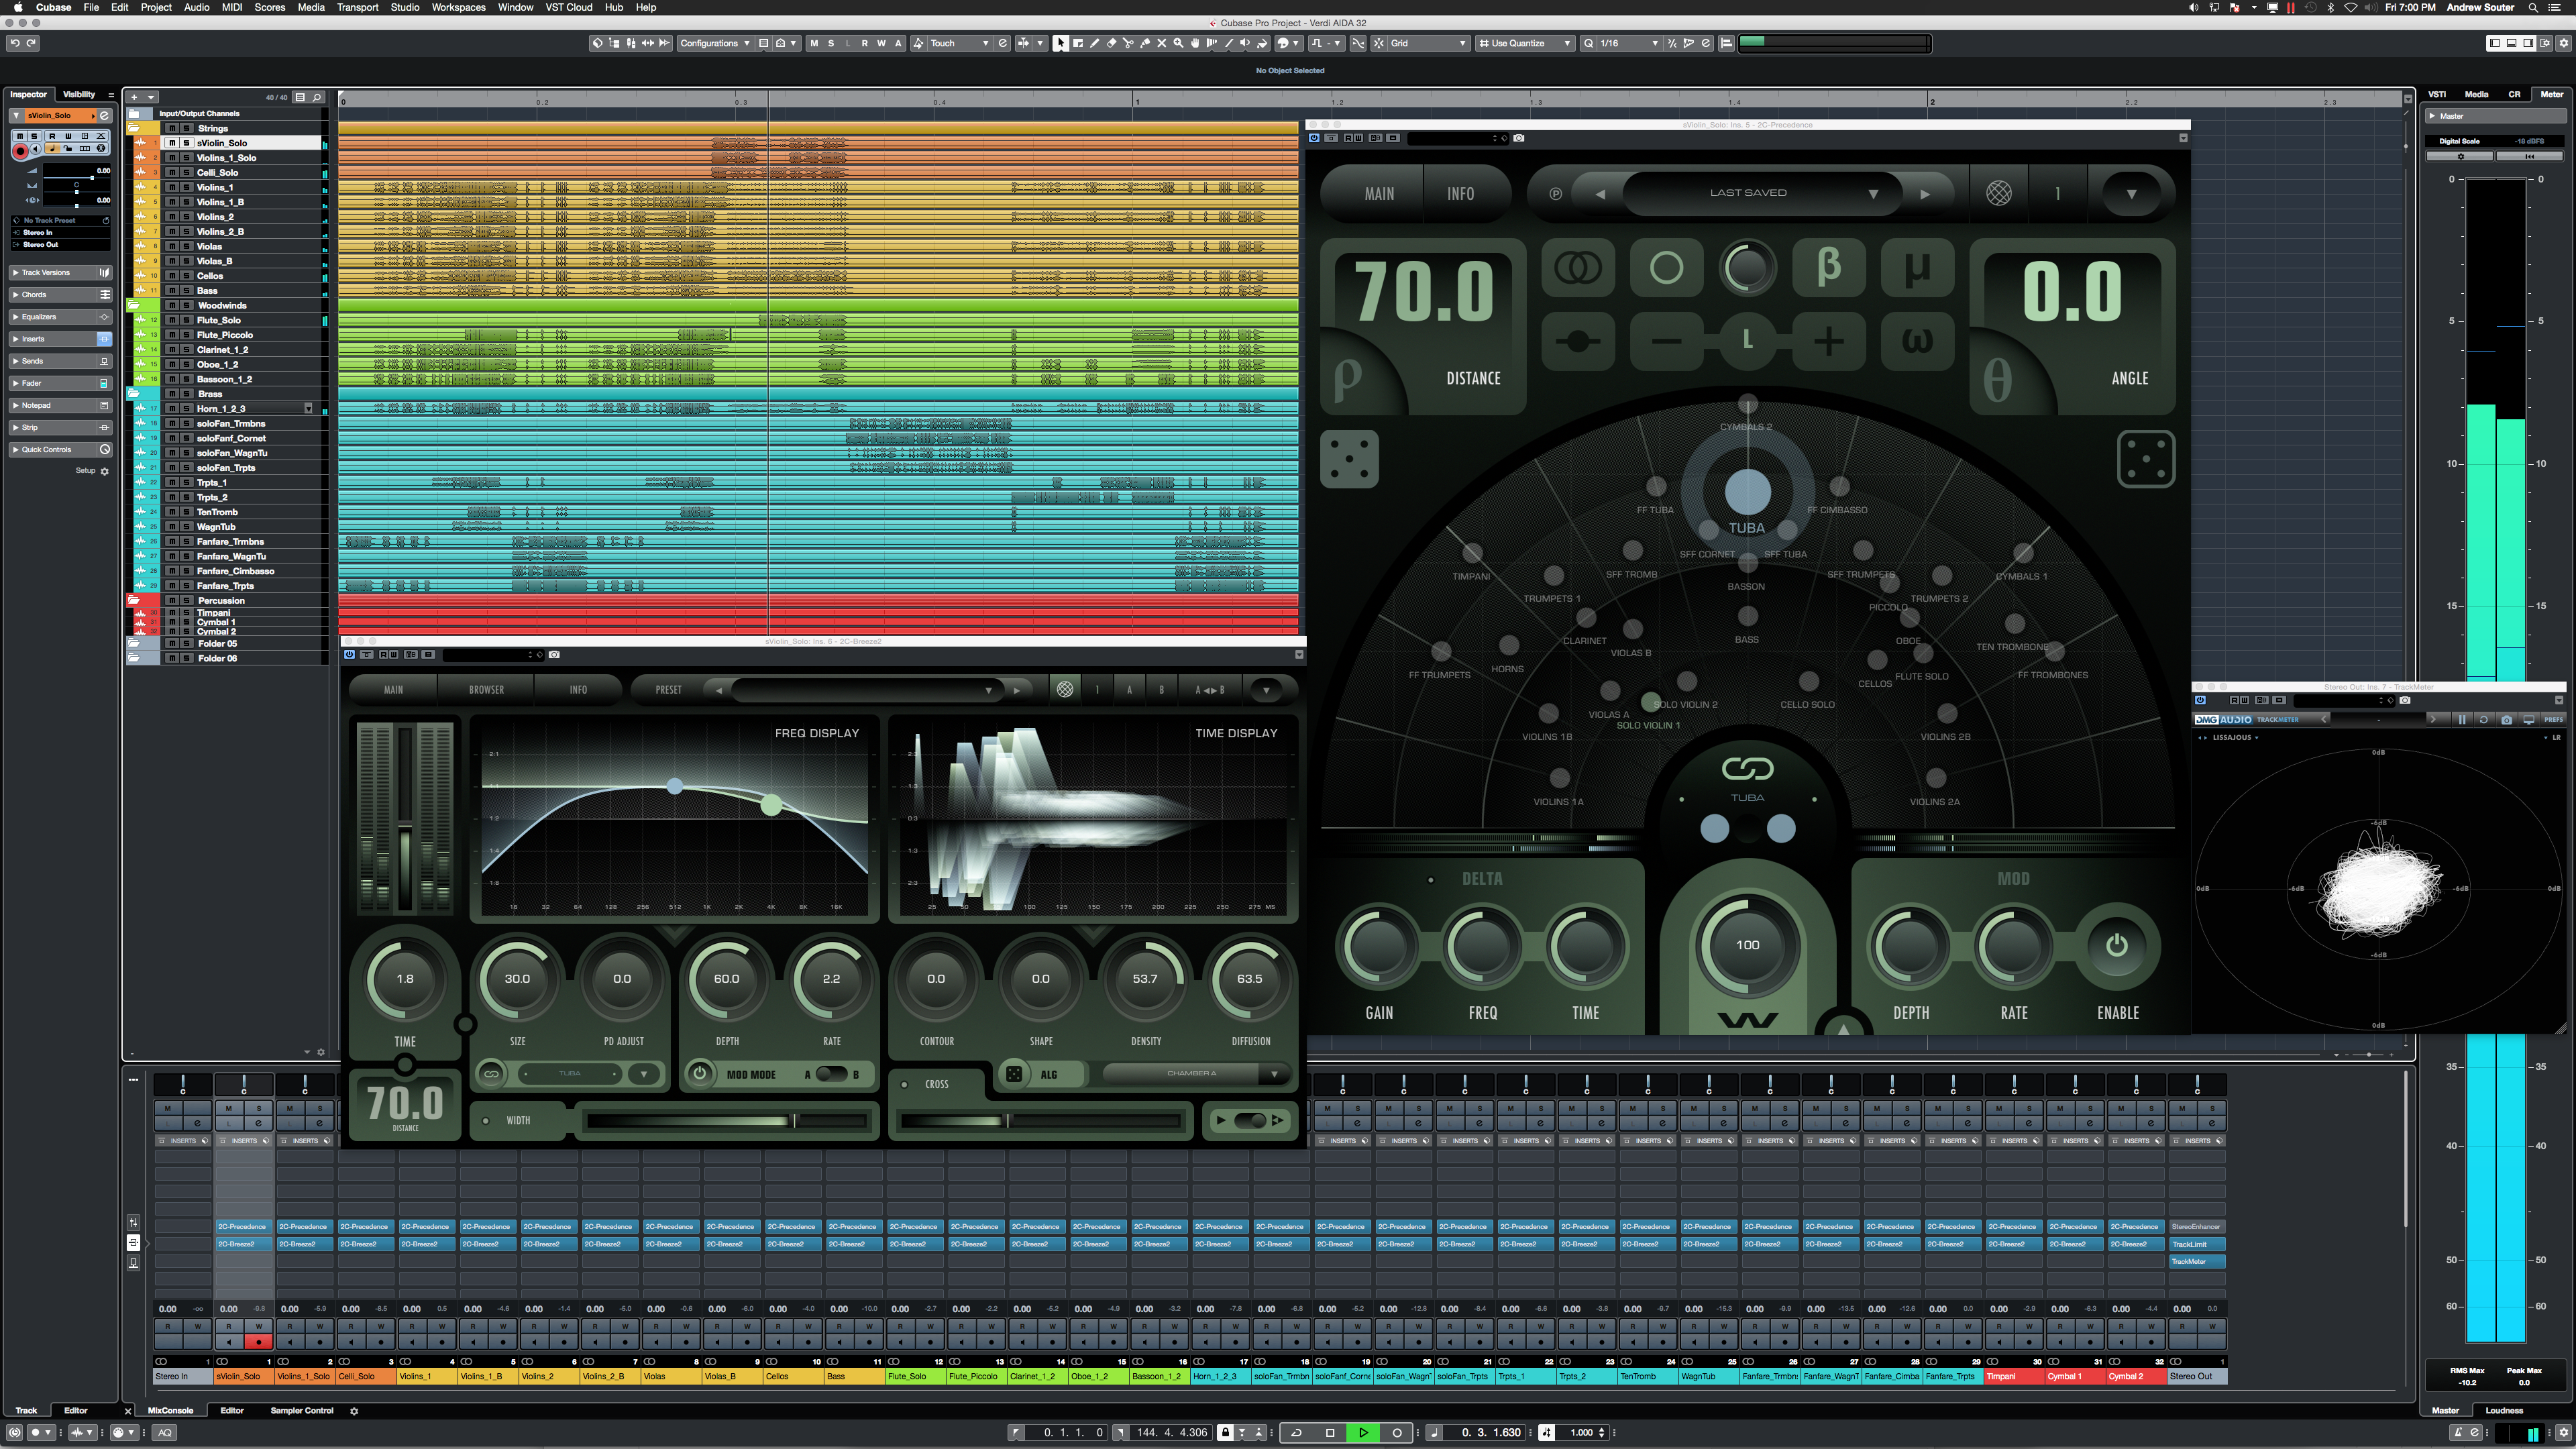Screen dimensions: 2576x1449
Task: Open the MIDI menu
Action: 232,7
